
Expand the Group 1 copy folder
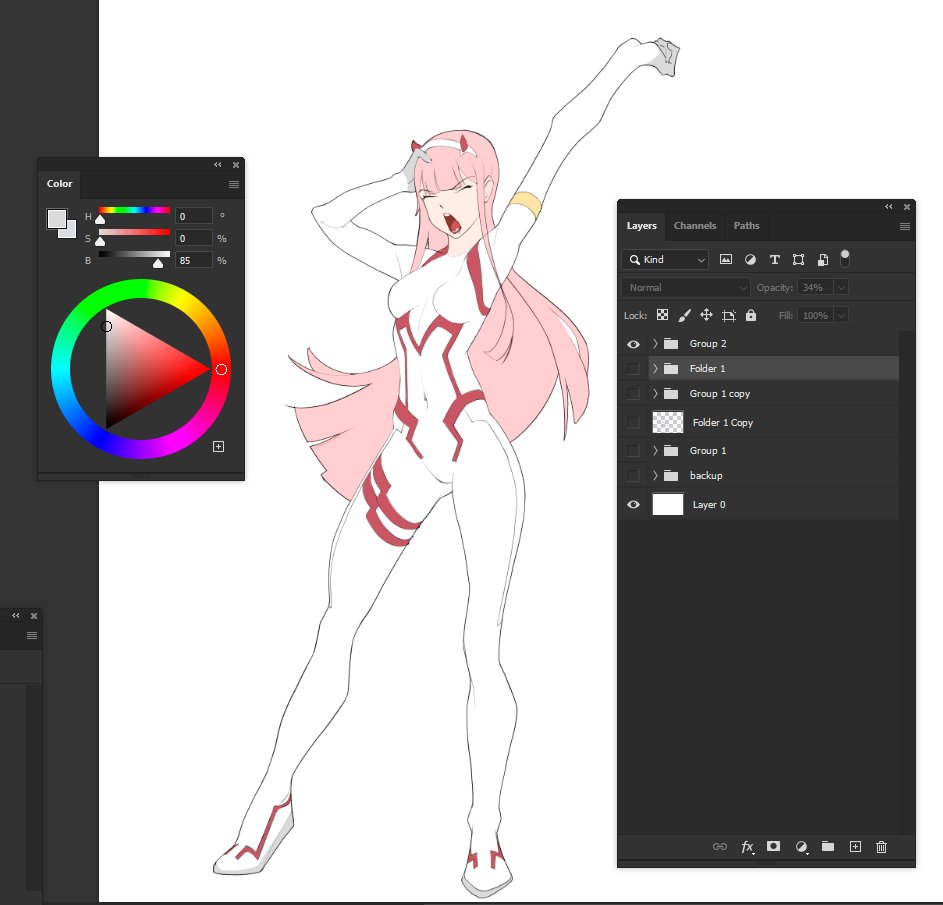[x=655, y=393]
